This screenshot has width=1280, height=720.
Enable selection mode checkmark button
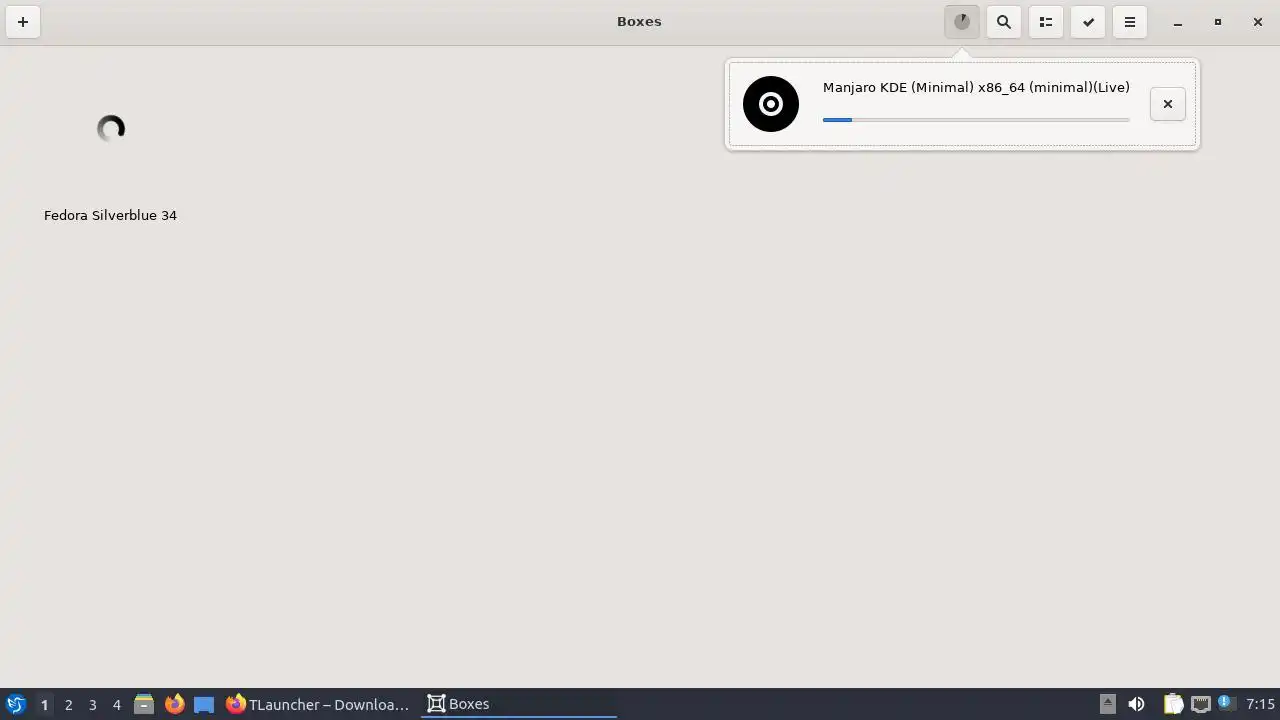point(1088,22)
